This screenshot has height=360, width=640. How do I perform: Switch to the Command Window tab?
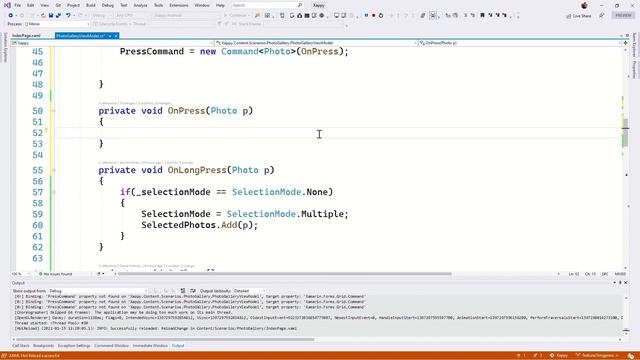click(111, 346)
